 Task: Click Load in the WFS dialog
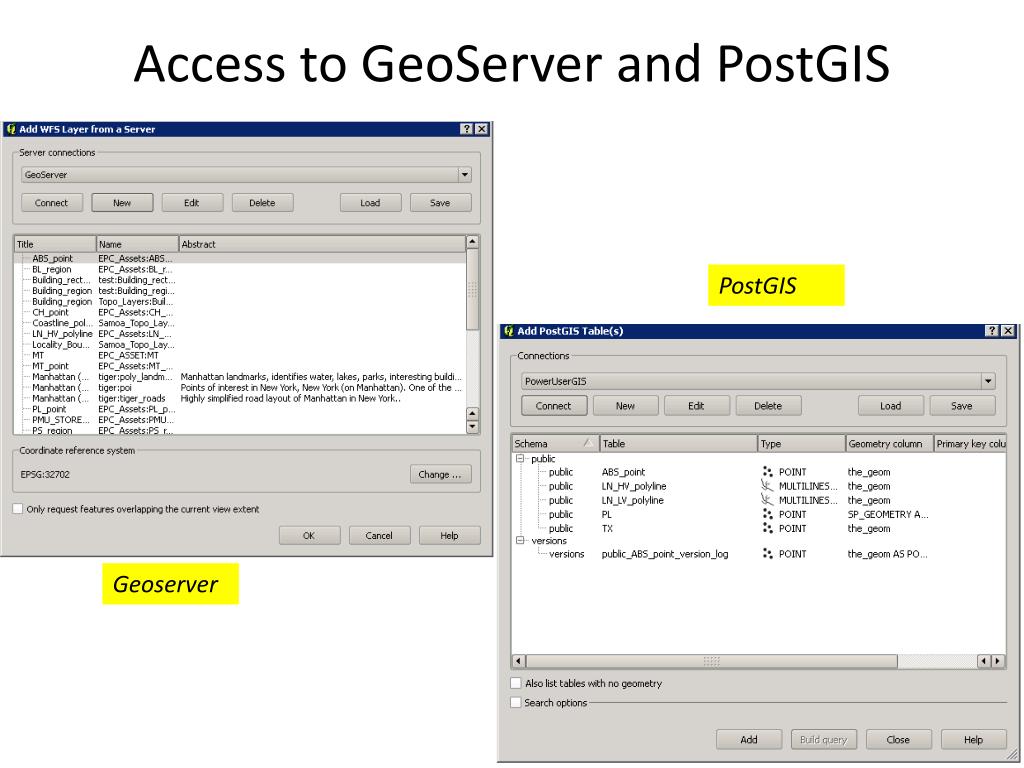click(370, 203)
